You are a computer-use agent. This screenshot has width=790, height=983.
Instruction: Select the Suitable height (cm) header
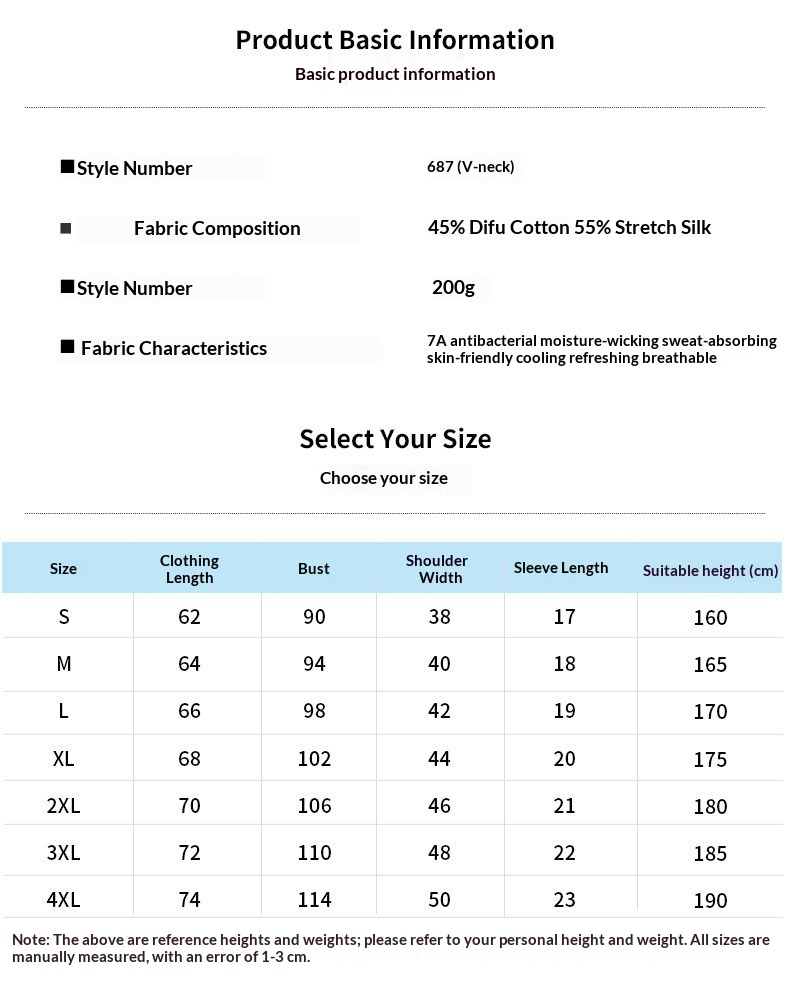pyautogui.click(x=710, y=570)
